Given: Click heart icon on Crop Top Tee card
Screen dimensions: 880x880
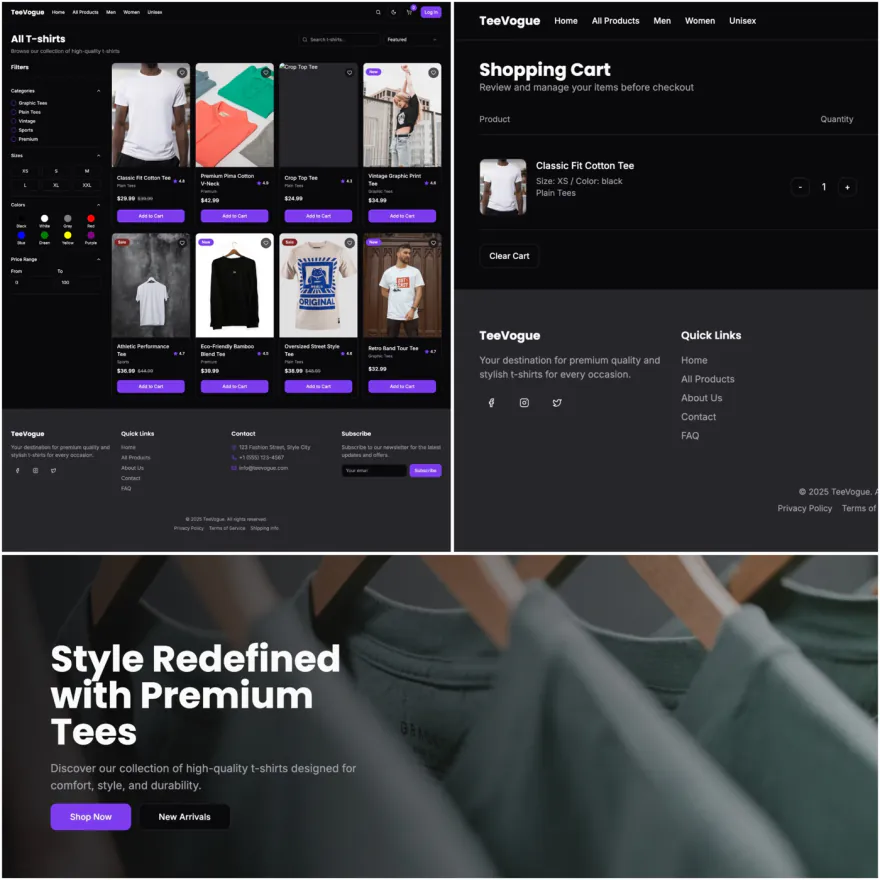Looking at the screenshot, I should pyautogui.click(x=350, y=72).
